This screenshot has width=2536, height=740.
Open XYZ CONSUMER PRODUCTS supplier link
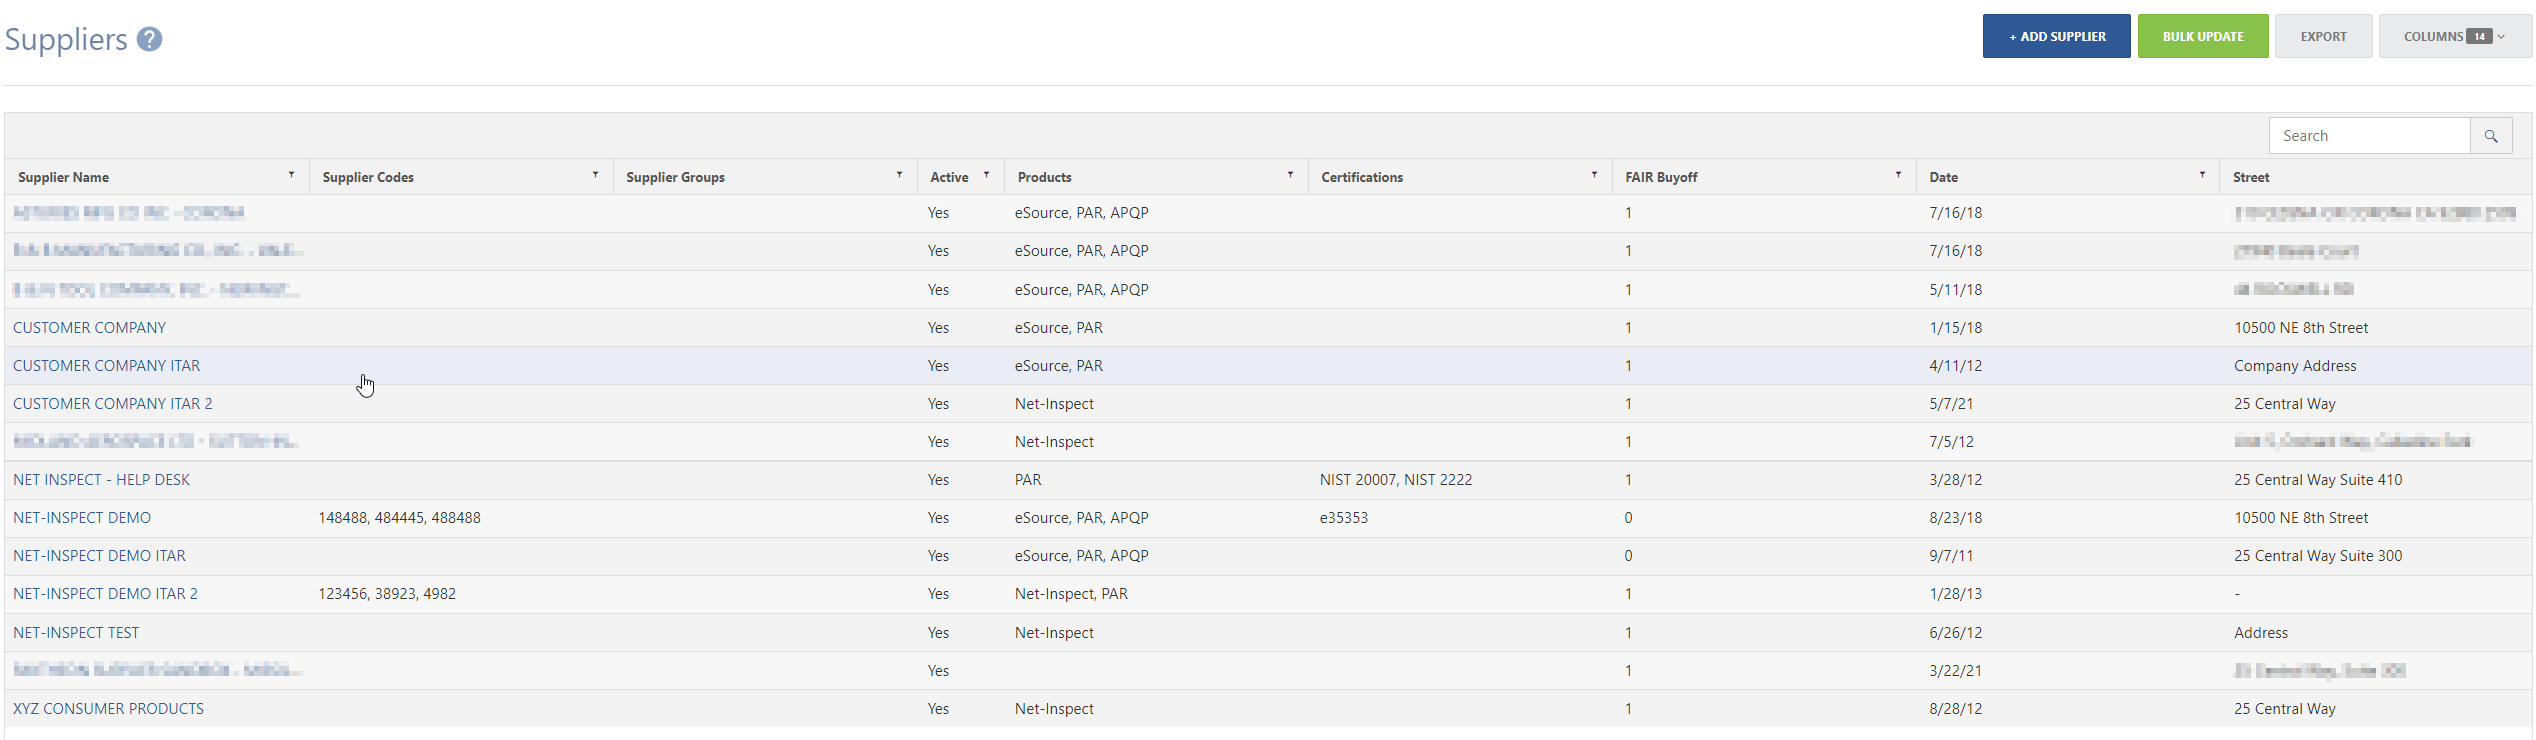[108, 709]
